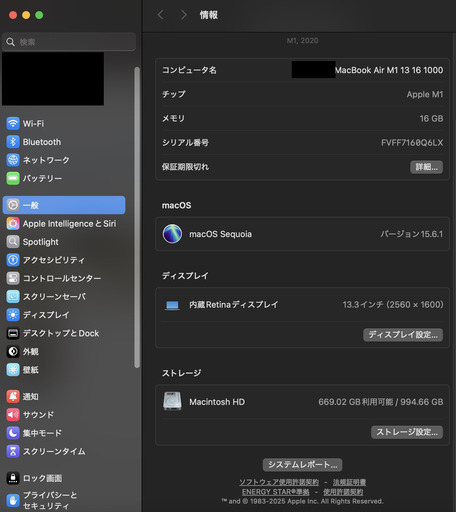The image size is (456, 512).
Task: Click the macOS Sequoia name text
Action: (220, 234)
